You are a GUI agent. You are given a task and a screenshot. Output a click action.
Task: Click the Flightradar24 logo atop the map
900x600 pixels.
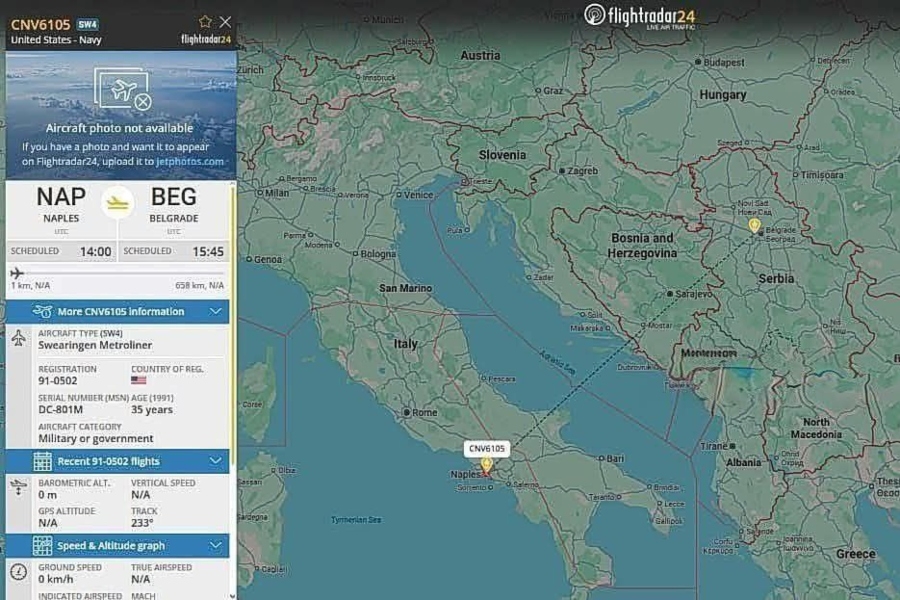[639, 15]
